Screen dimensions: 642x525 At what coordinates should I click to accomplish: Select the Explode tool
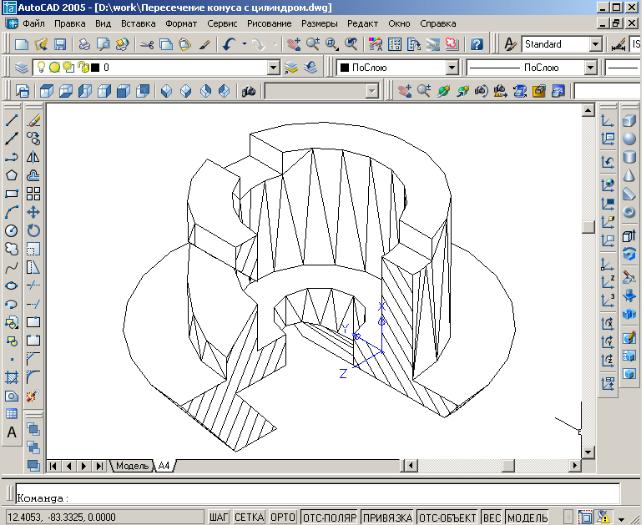(32, 396)
